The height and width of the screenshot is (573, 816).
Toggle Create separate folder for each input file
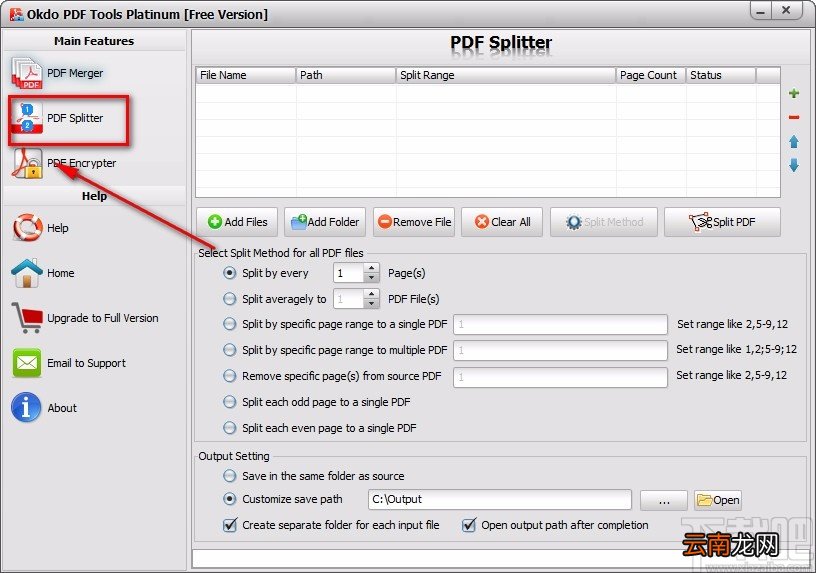(230, 525)
